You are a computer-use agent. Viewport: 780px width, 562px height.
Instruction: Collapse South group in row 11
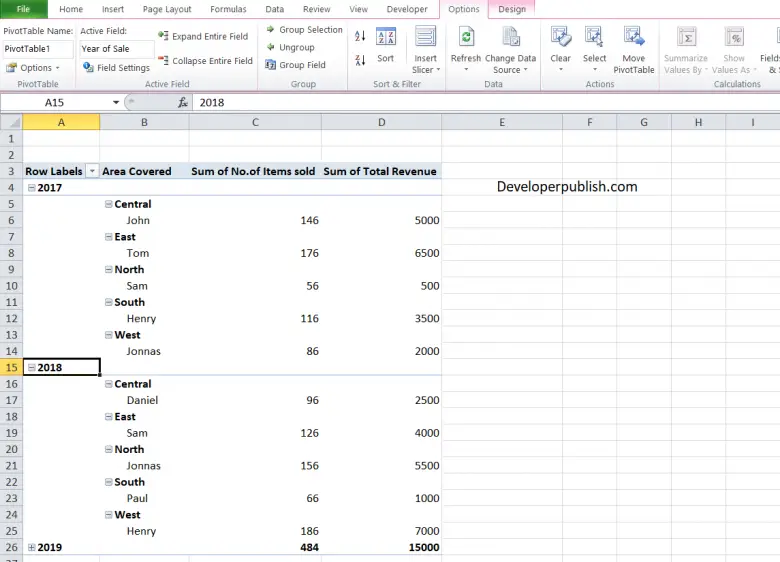click(108, 302)
